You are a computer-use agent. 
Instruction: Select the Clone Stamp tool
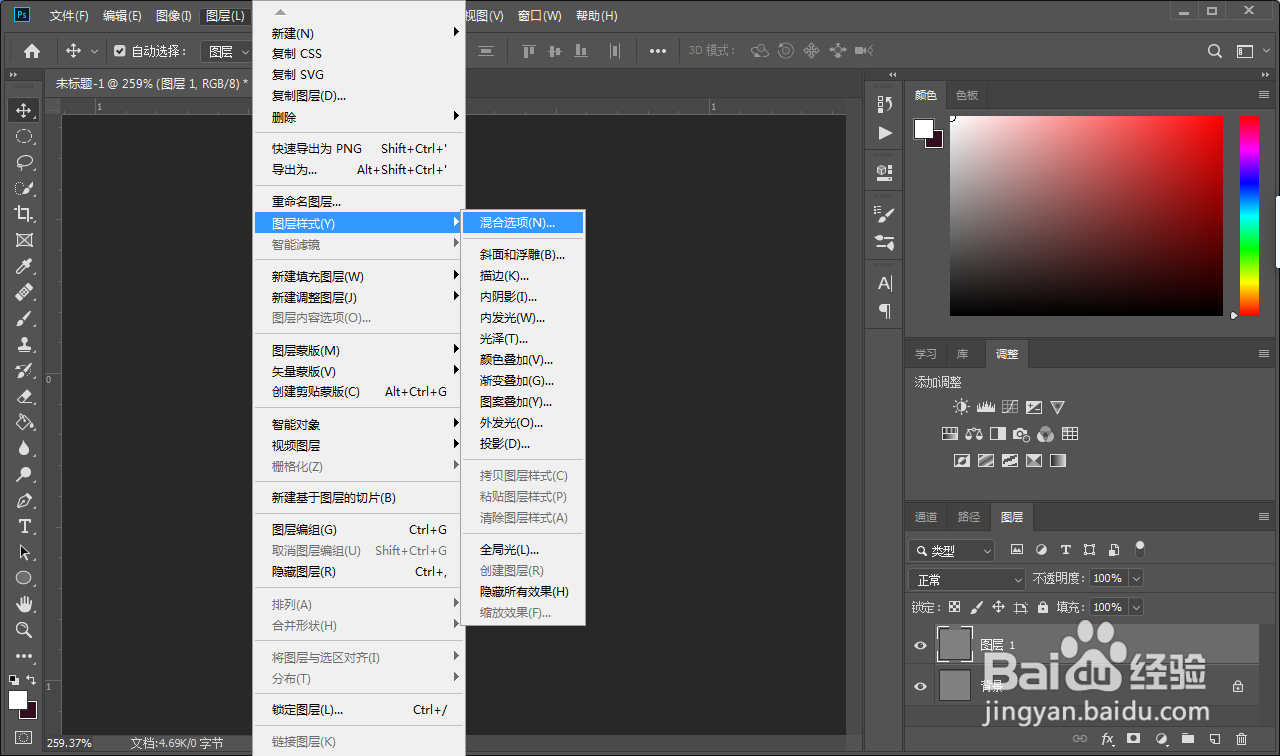click(x=24, y=344)
